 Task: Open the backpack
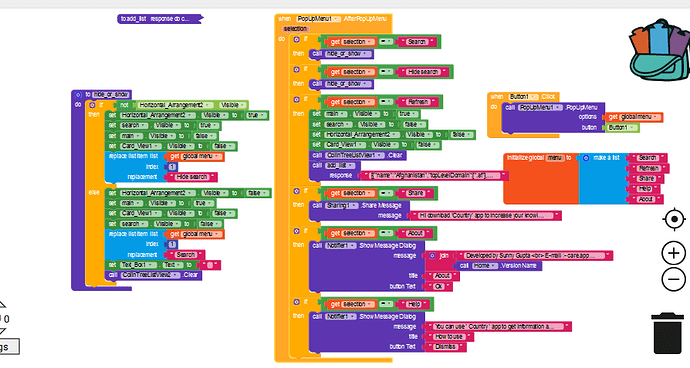click(x=660, y=49)
